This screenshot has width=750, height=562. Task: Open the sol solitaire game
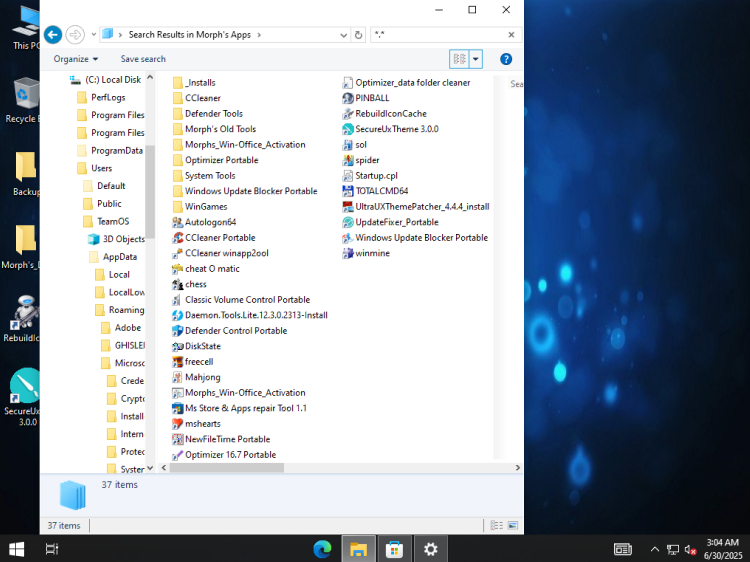coord(355,144)
